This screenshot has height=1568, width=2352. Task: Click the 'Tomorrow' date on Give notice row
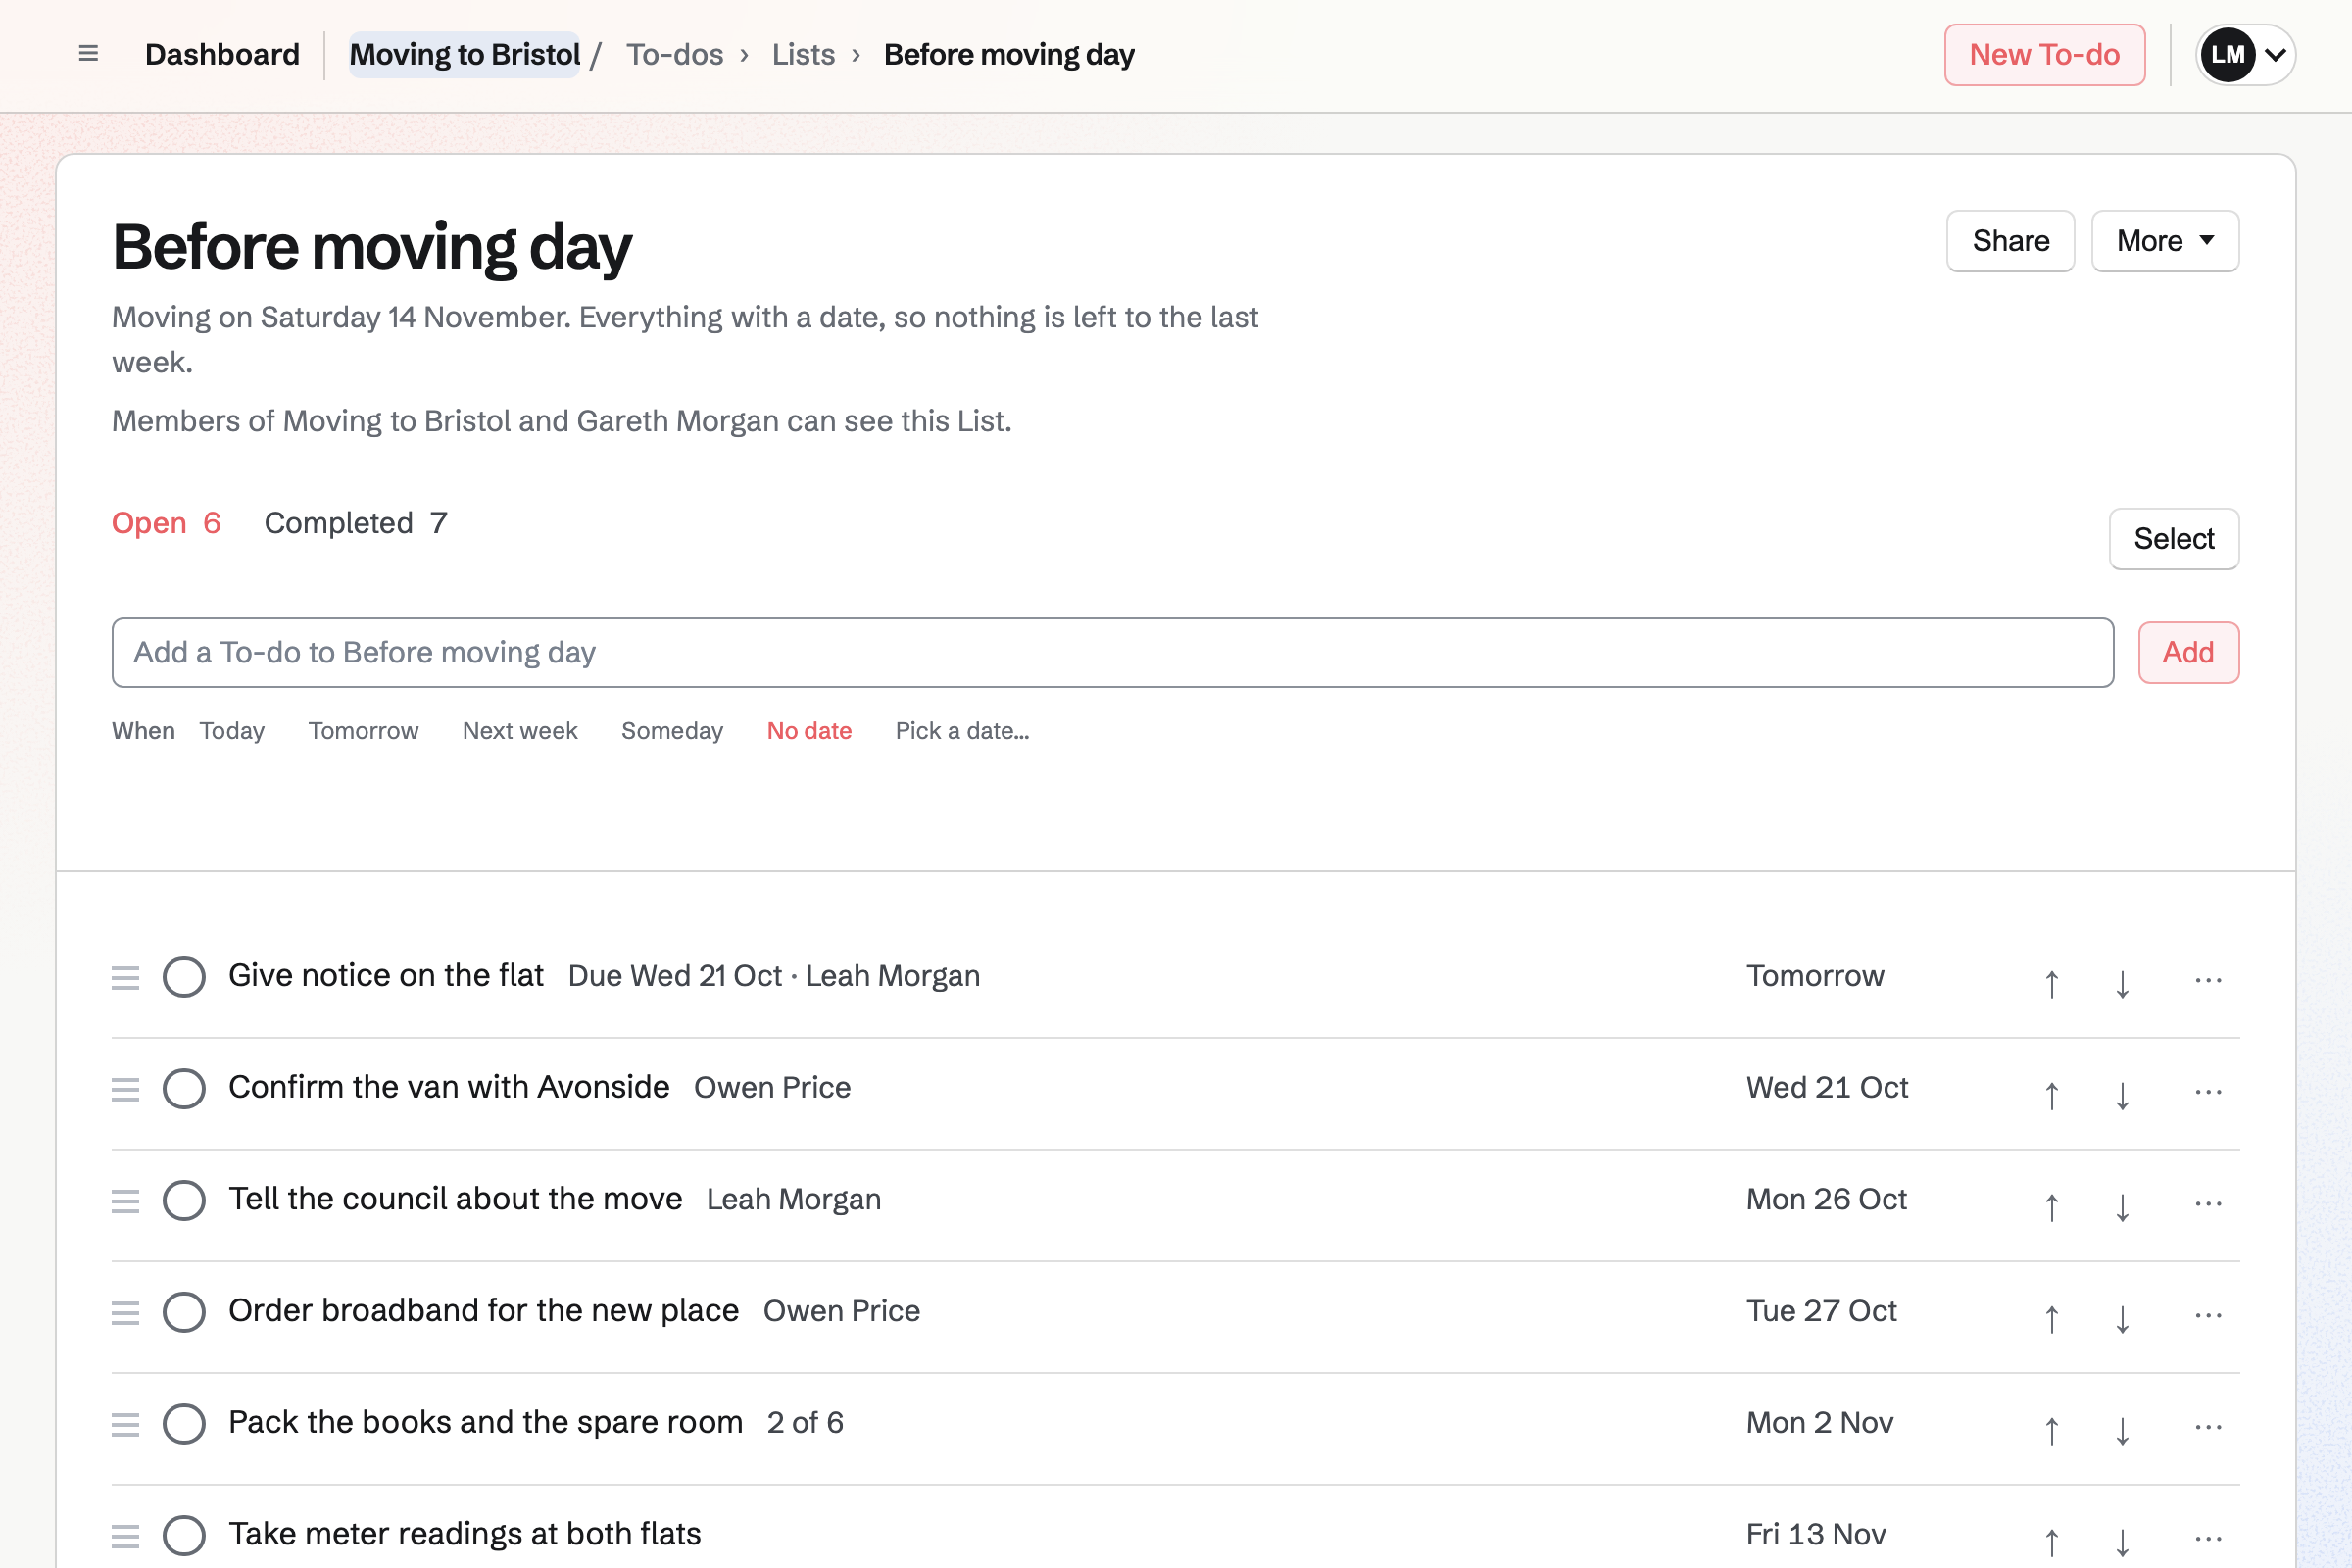(x=1815, y=976)
